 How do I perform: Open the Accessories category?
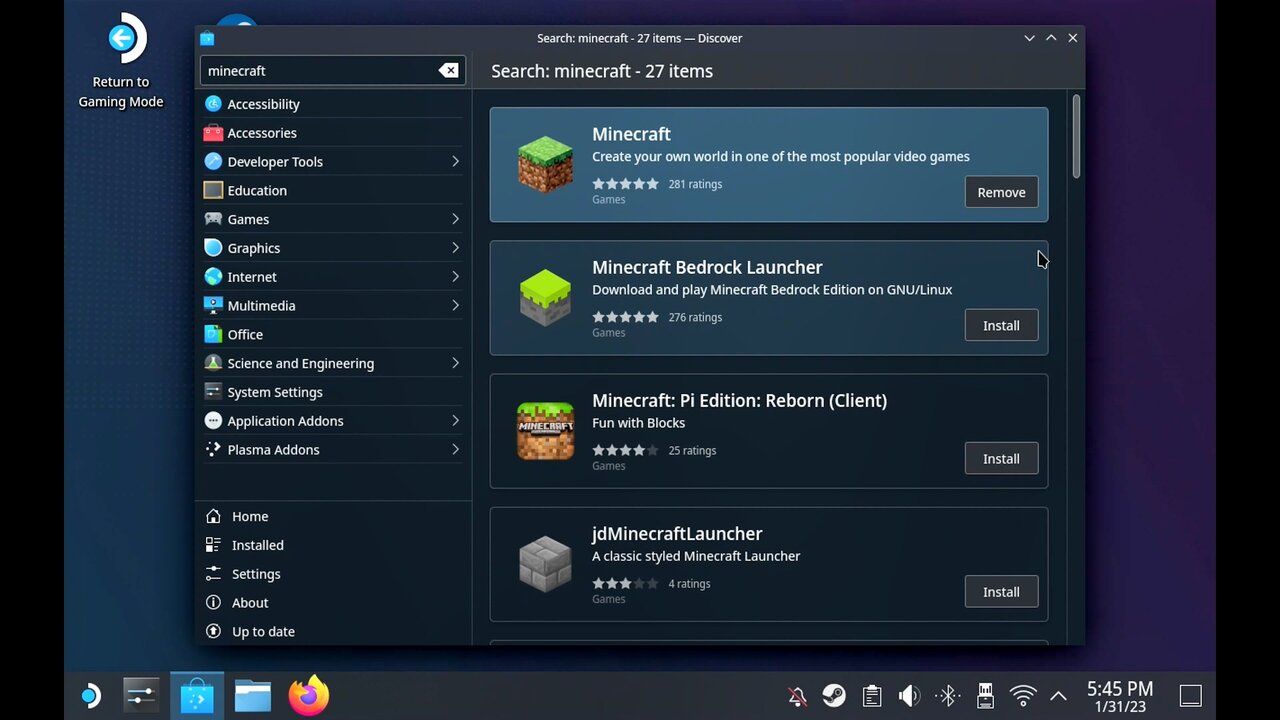tap(333, 133)
